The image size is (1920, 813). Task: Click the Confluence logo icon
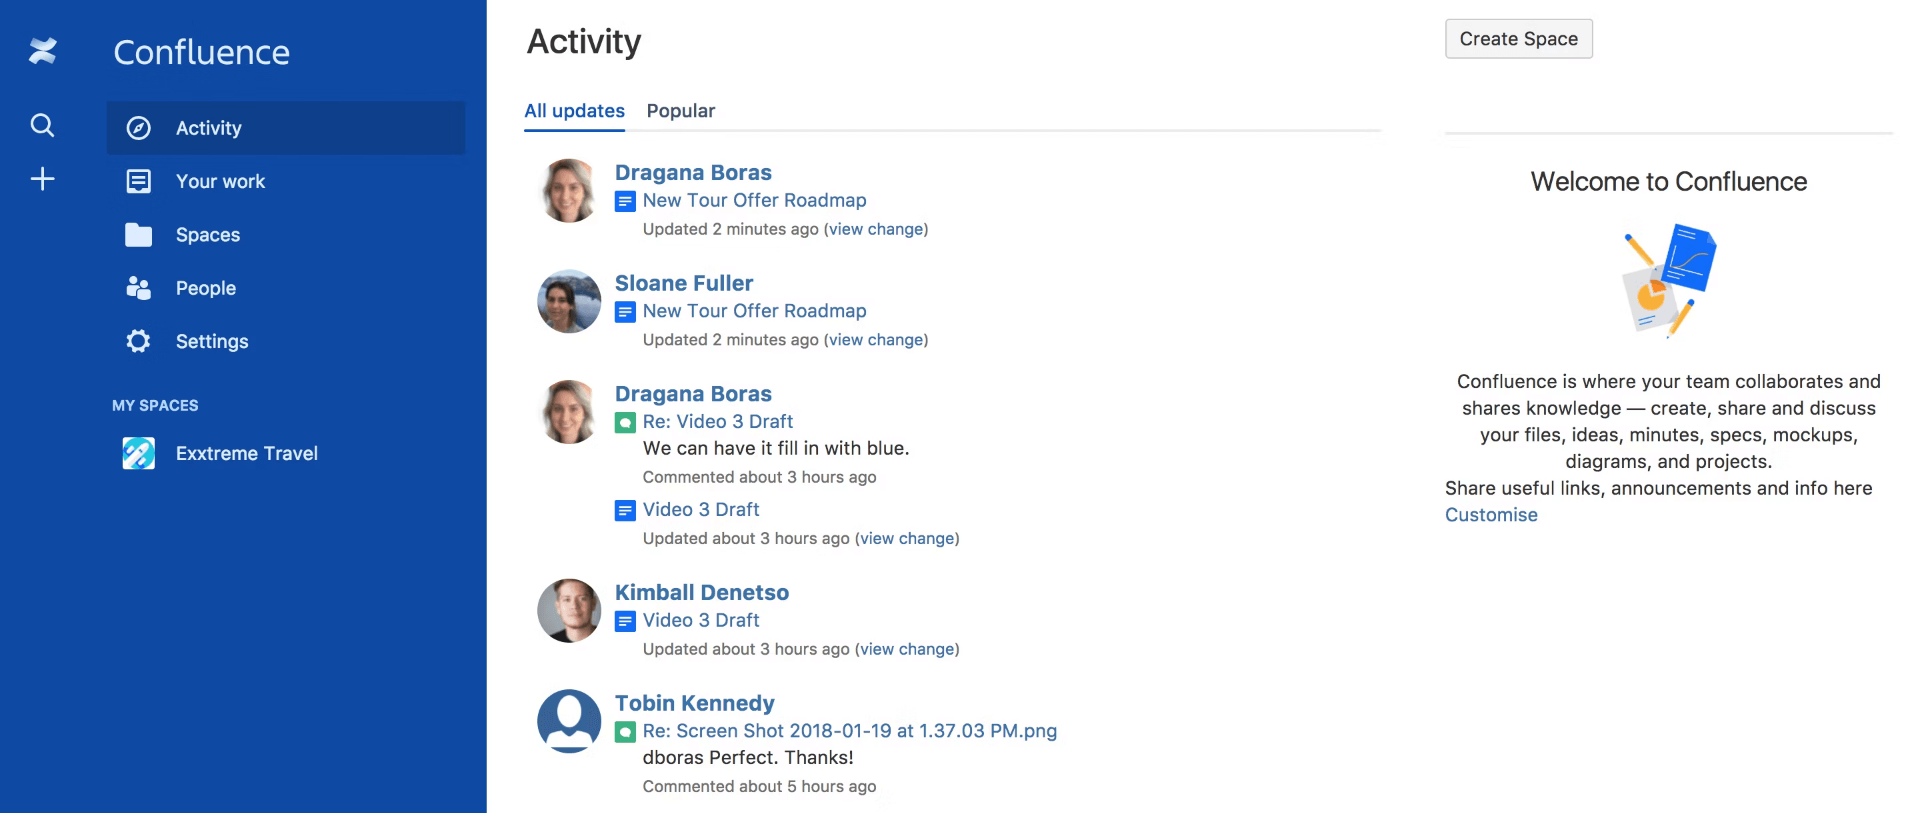click(x=42, y=50)
